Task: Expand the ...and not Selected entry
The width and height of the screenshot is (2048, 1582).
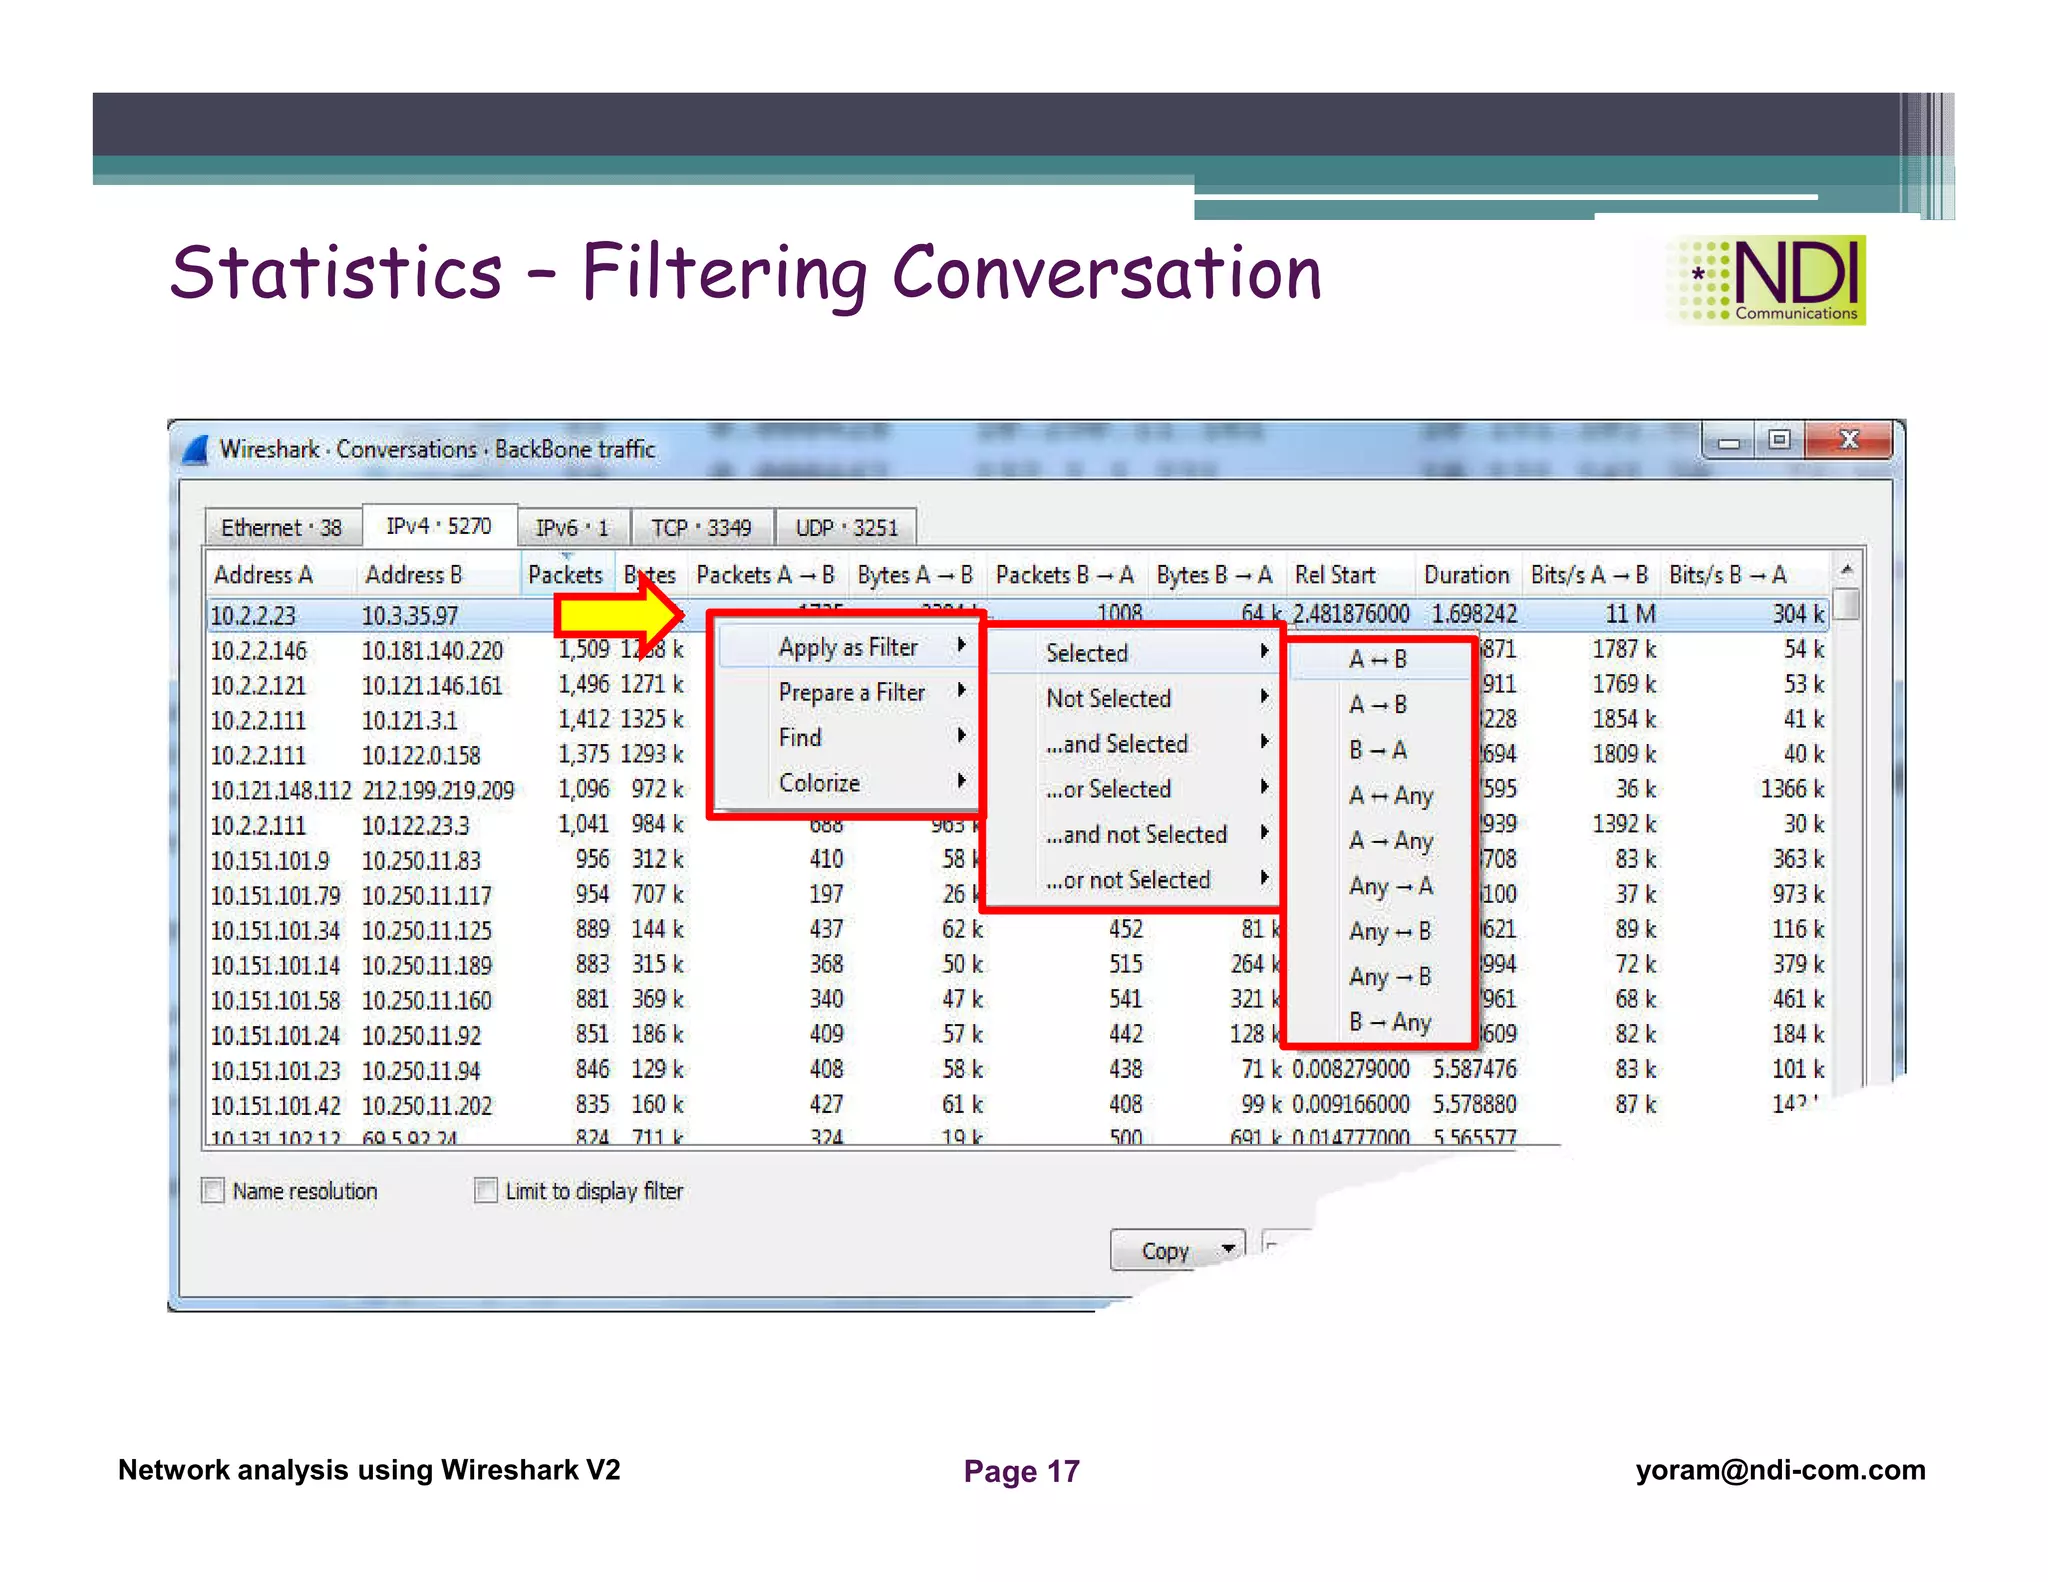Action: pyautogui.click(x=1134, y=834)
